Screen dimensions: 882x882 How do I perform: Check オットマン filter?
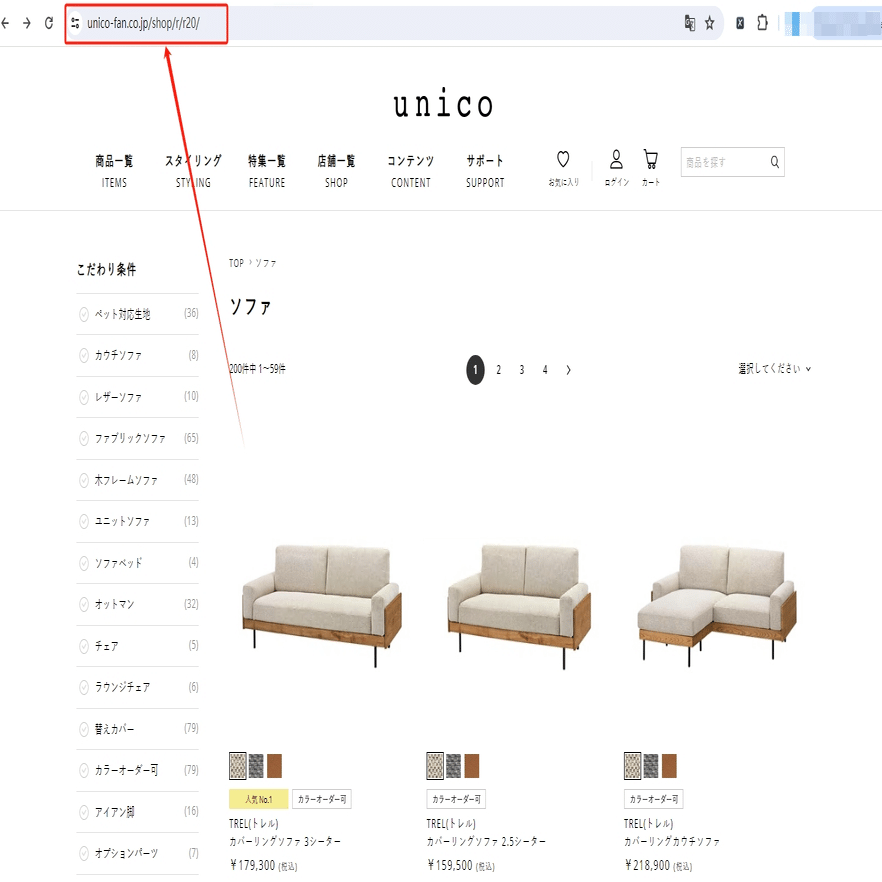(84, 604)
